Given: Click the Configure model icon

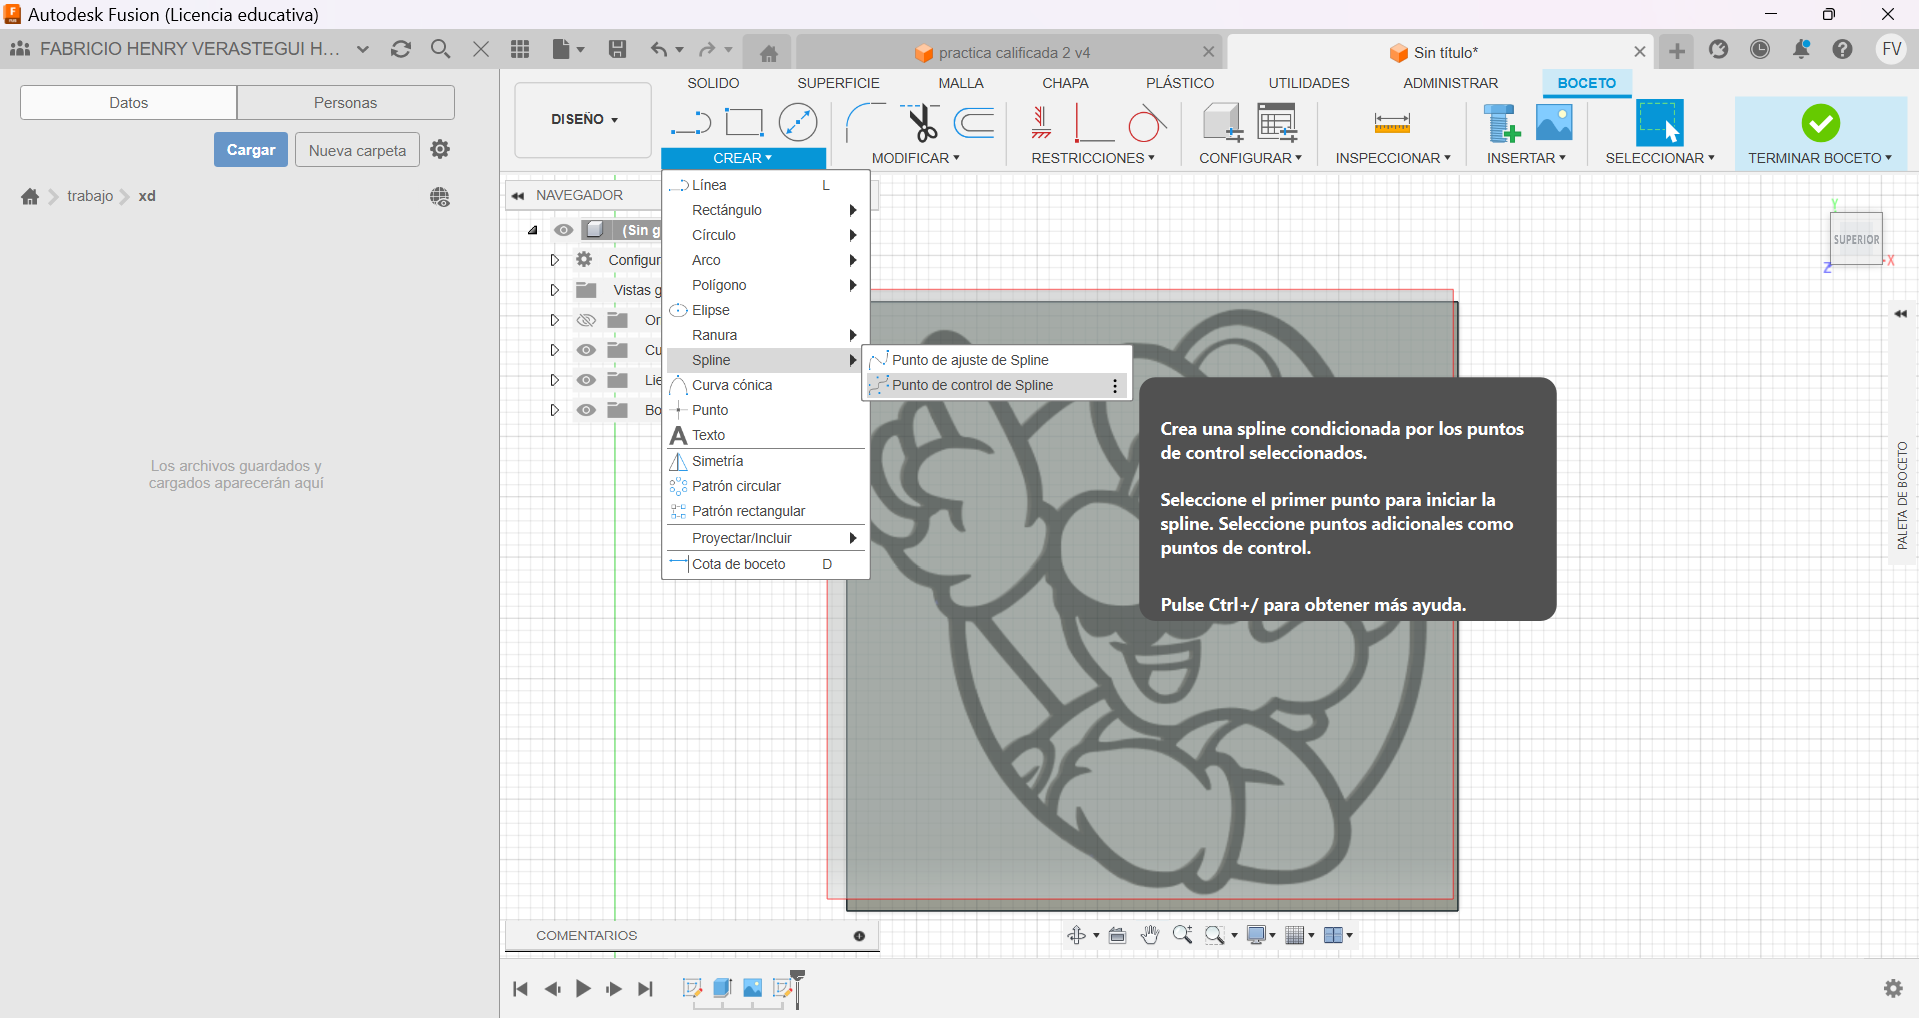Looking at the screenshot, I should (1222, 122).
